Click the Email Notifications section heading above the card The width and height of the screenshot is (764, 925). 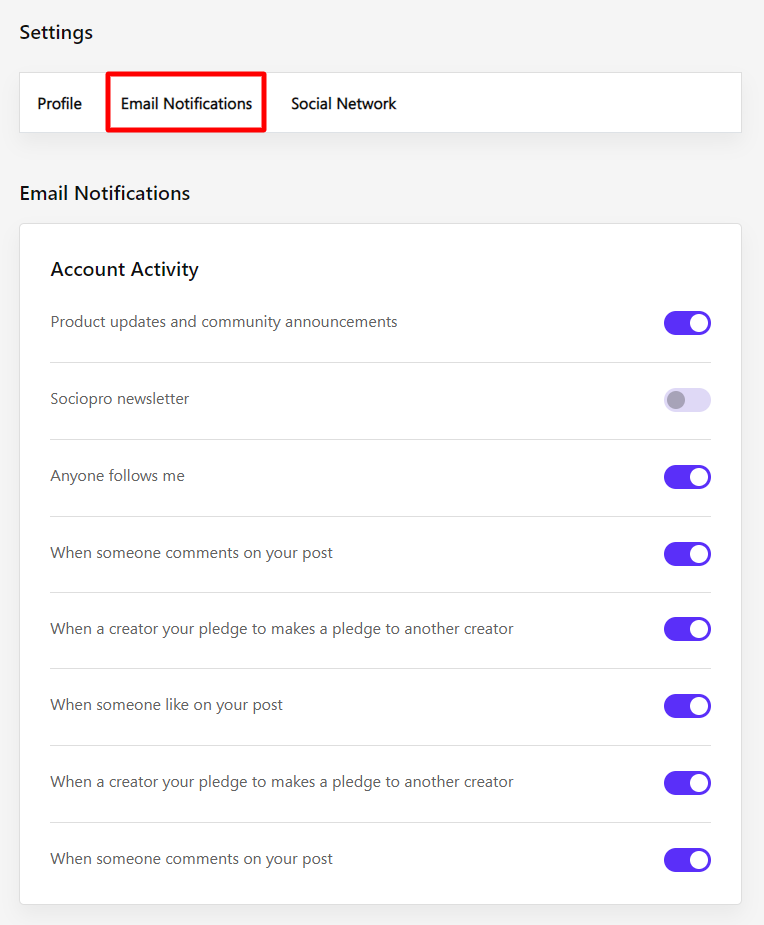(105, 193)
